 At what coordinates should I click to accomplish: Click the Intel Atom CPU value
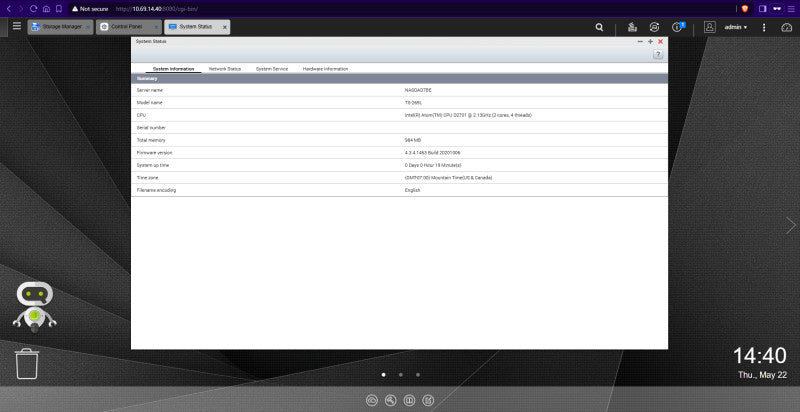[468, 115]
